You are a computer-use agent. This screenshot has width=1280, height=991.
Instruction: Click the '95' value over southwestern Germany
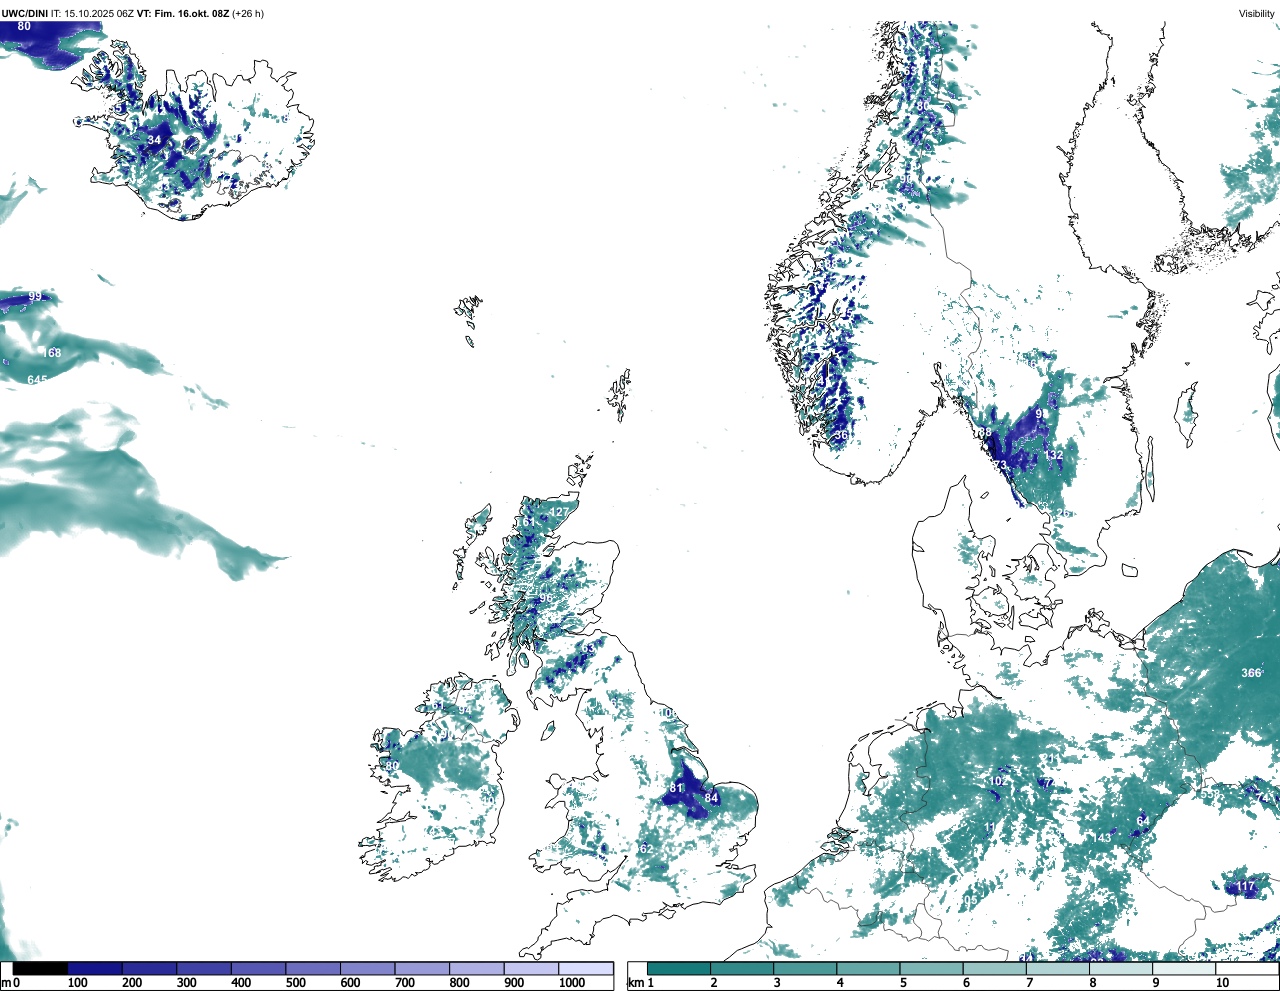coord(970,901)
